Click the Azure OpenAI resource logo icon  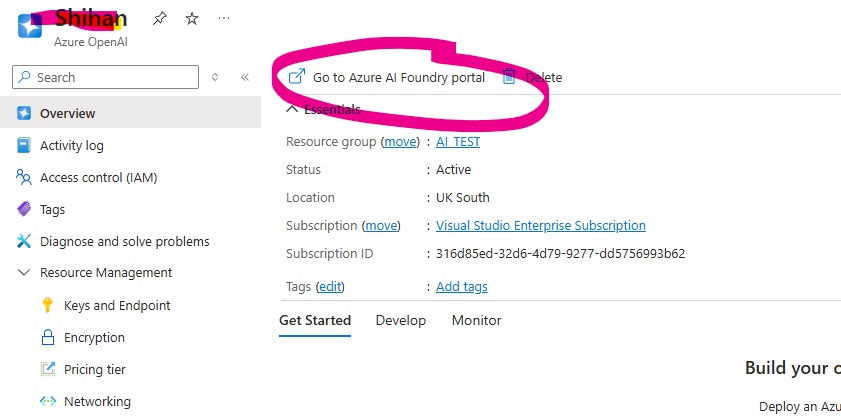coord(30,25)
